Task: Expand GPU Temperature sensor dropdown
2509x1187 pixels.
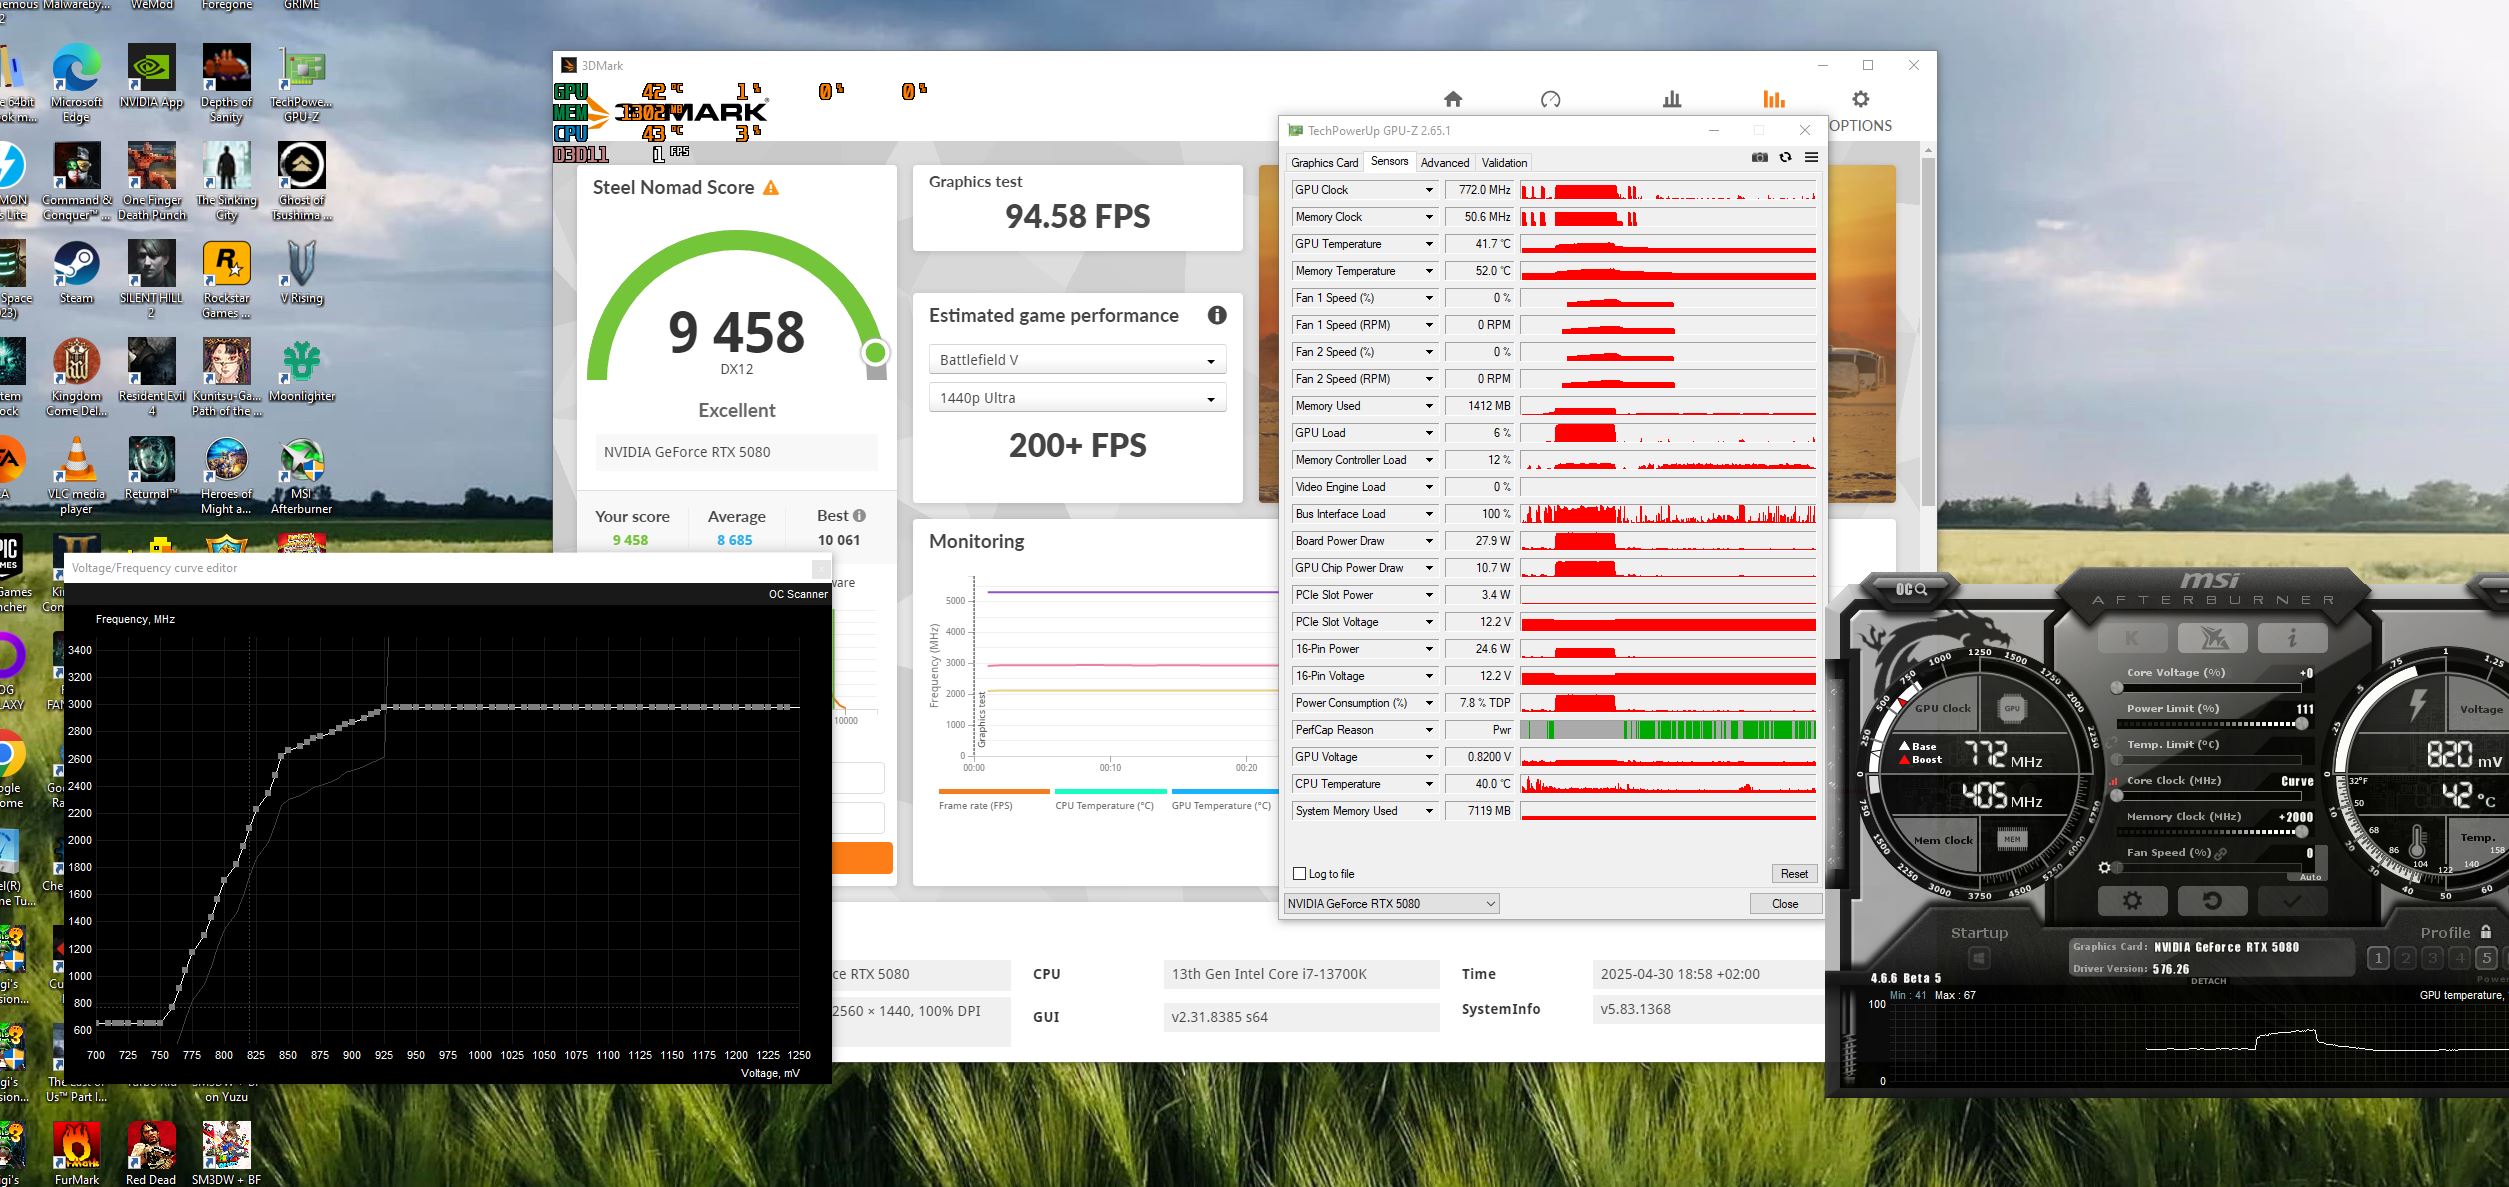Action: (x=1429, y=244)
